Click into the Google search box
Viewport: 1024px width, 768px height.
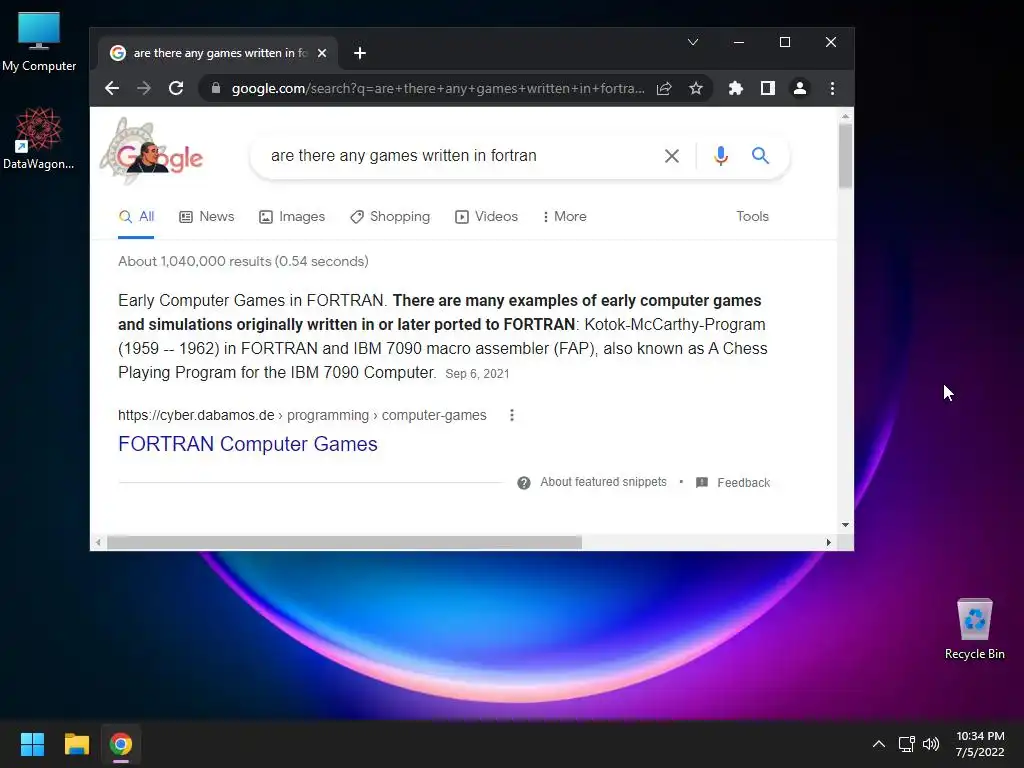[x=457, y=155]
